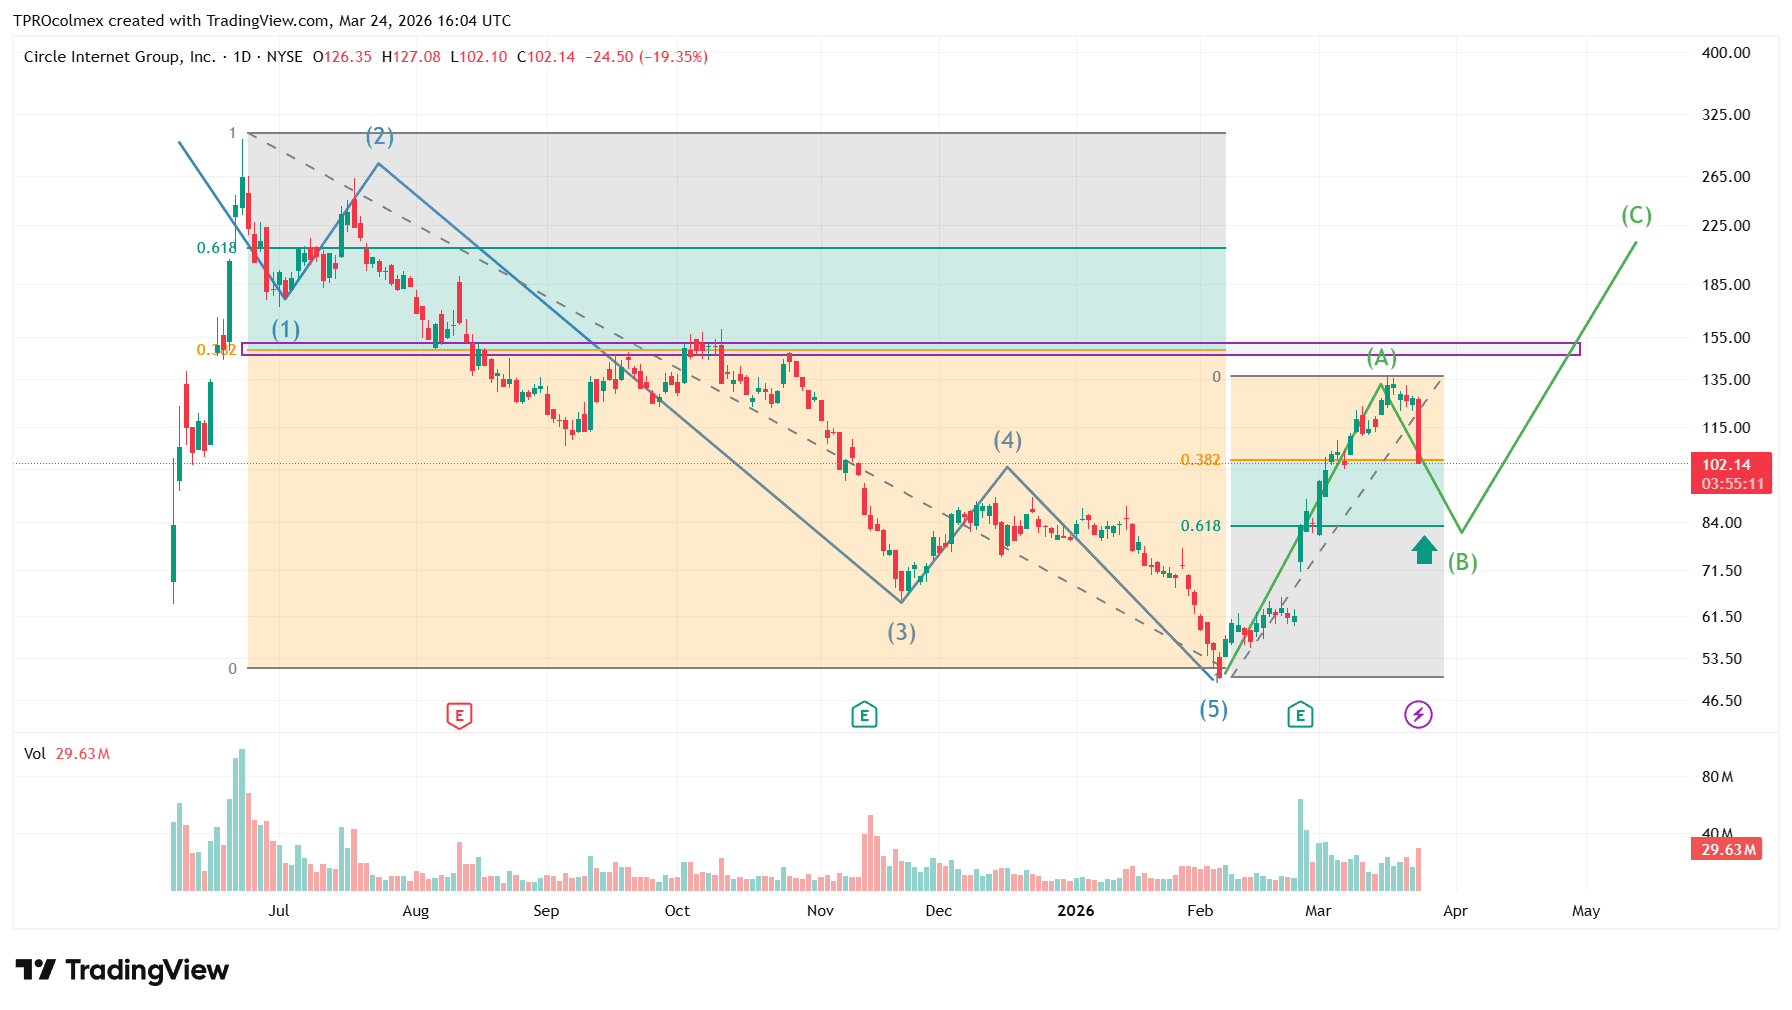Viewport: 1792px width, 1010px height.
Task: Click the purple lightning bolt event icon
Action: [1418, 715]
